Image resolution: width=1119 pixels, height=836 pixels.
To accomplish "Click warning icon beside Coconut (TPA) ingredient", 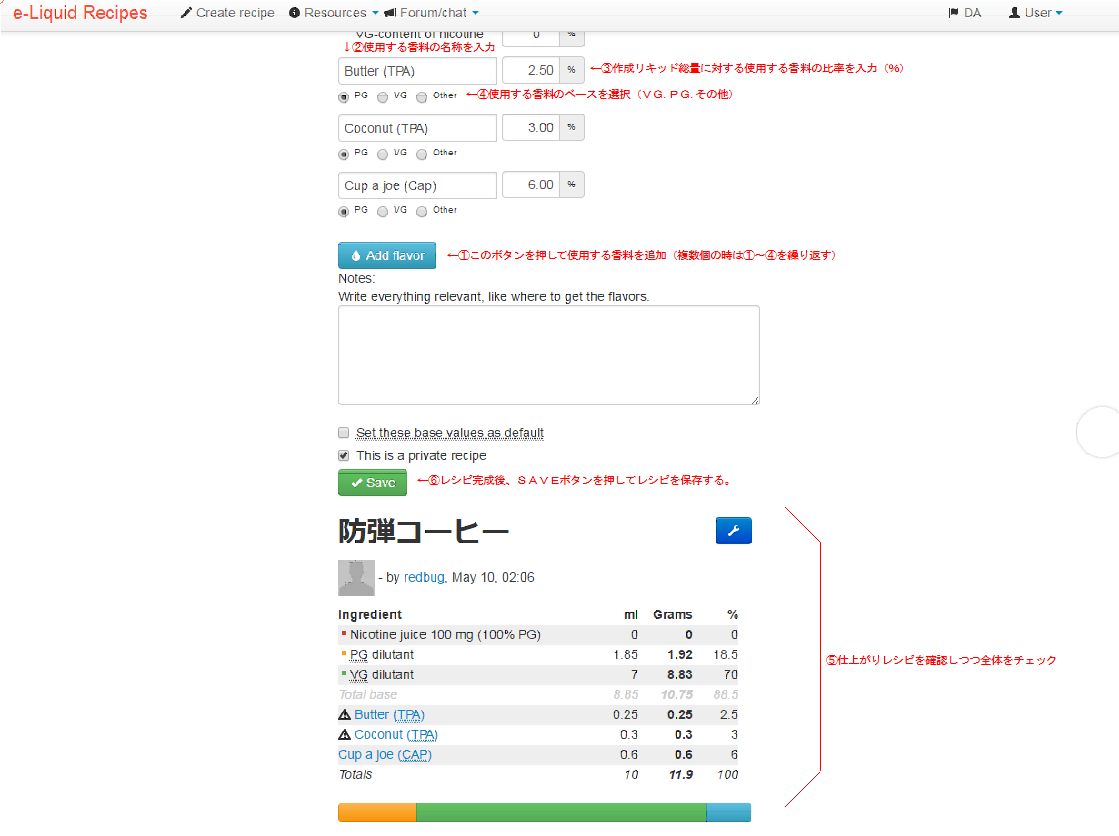I will click(x=345, y=735).
